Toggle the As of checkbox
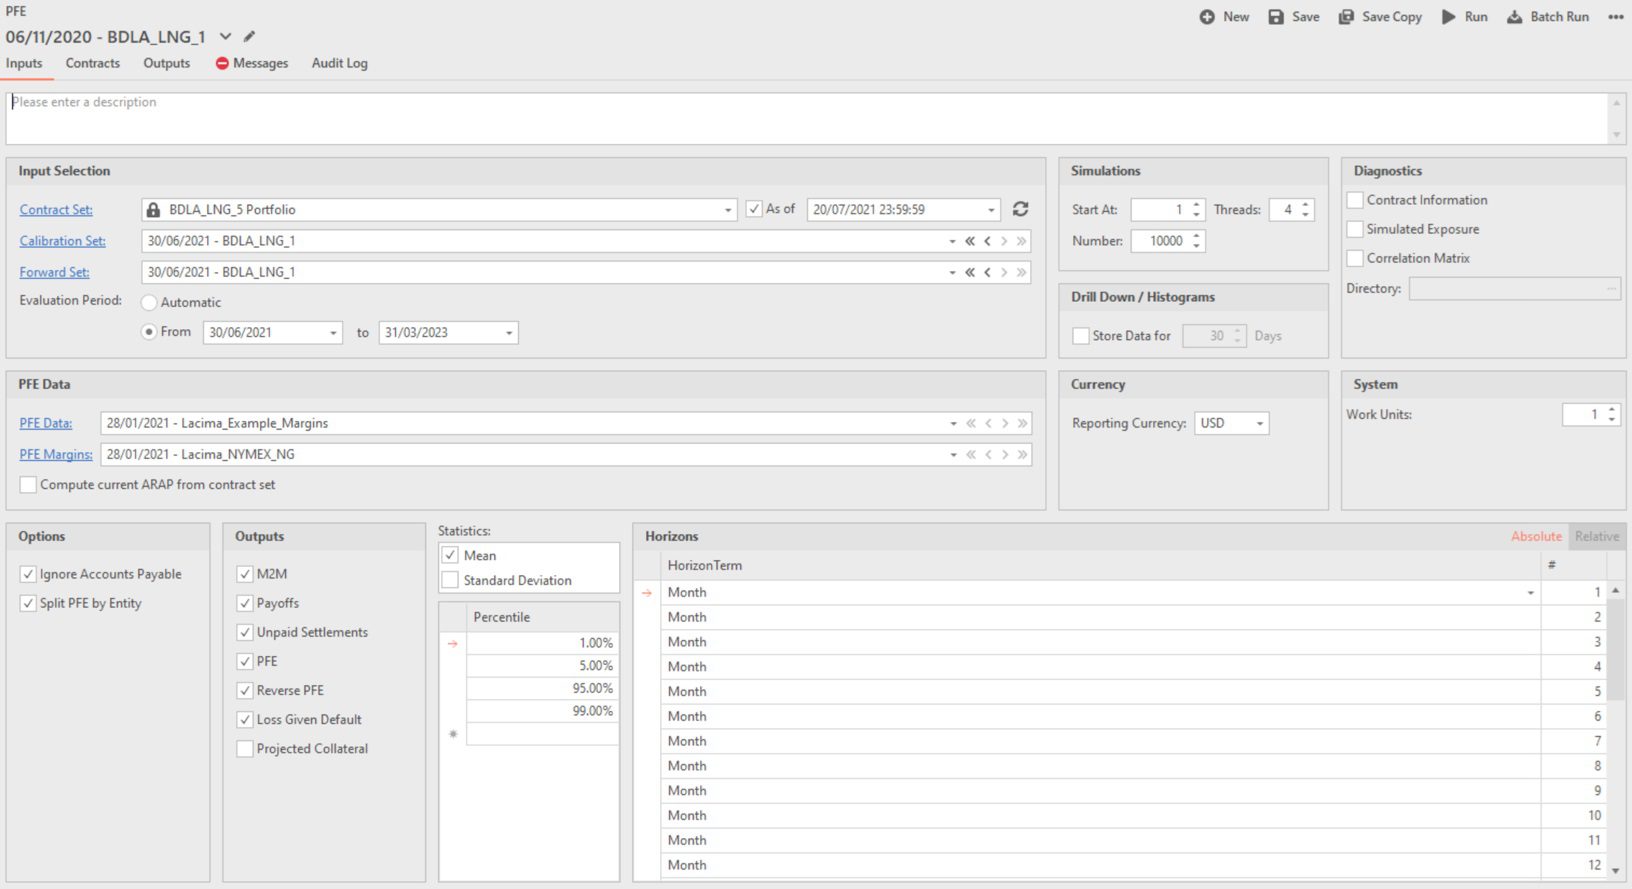The height and width of the screenshot is (889, 1632). click(754, 209)
